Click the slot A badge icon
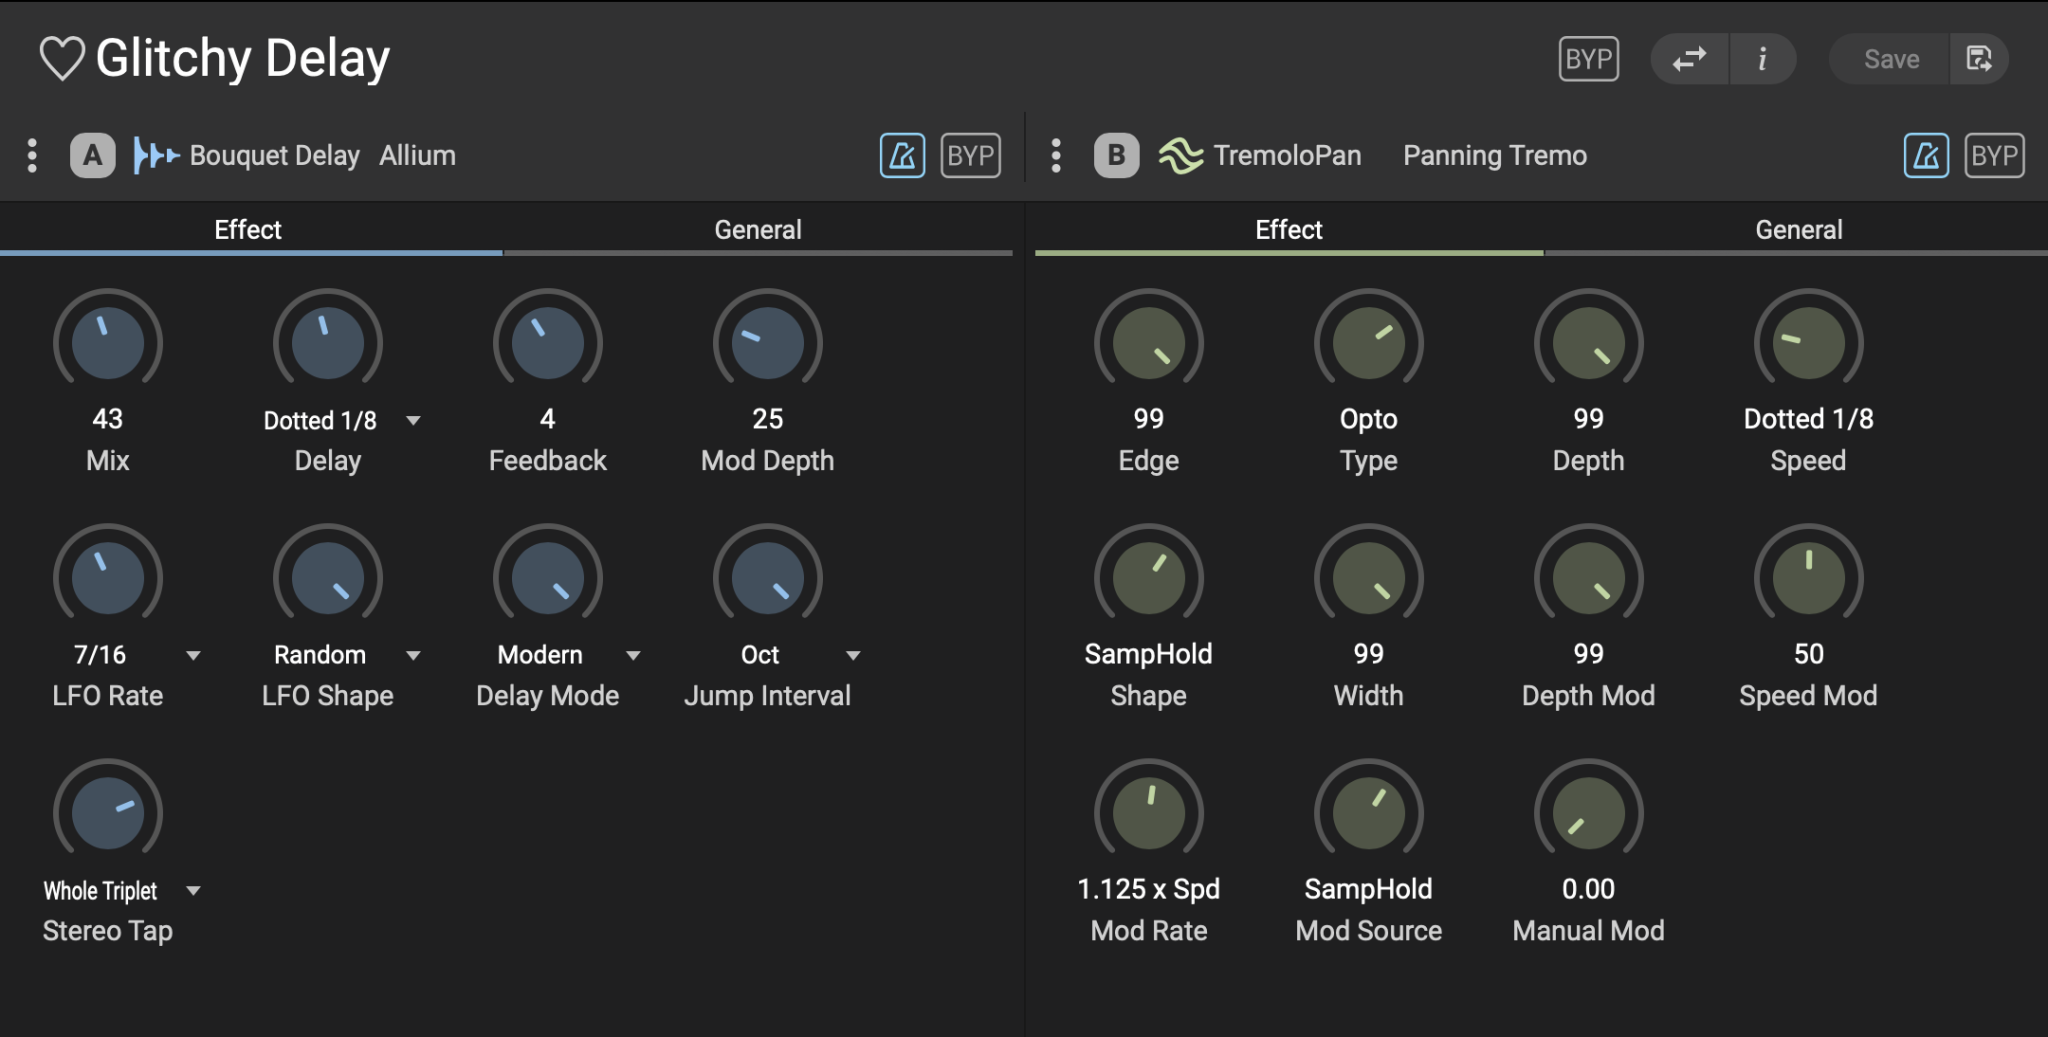The width and height of the screenshot is (2048, 1037). click(92, 156)
